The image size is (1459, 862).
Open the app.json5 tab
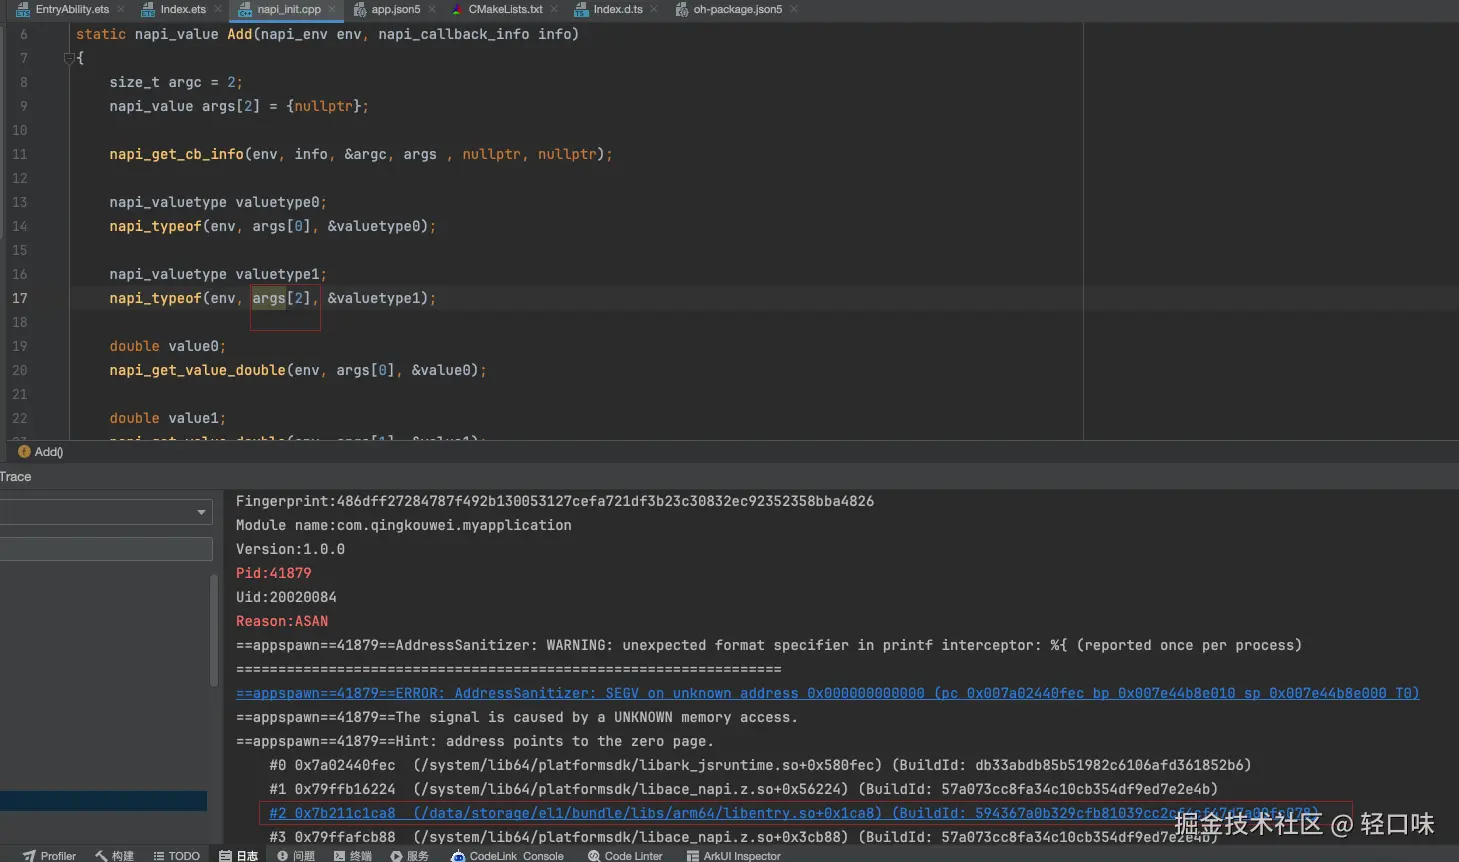point(395,9)
